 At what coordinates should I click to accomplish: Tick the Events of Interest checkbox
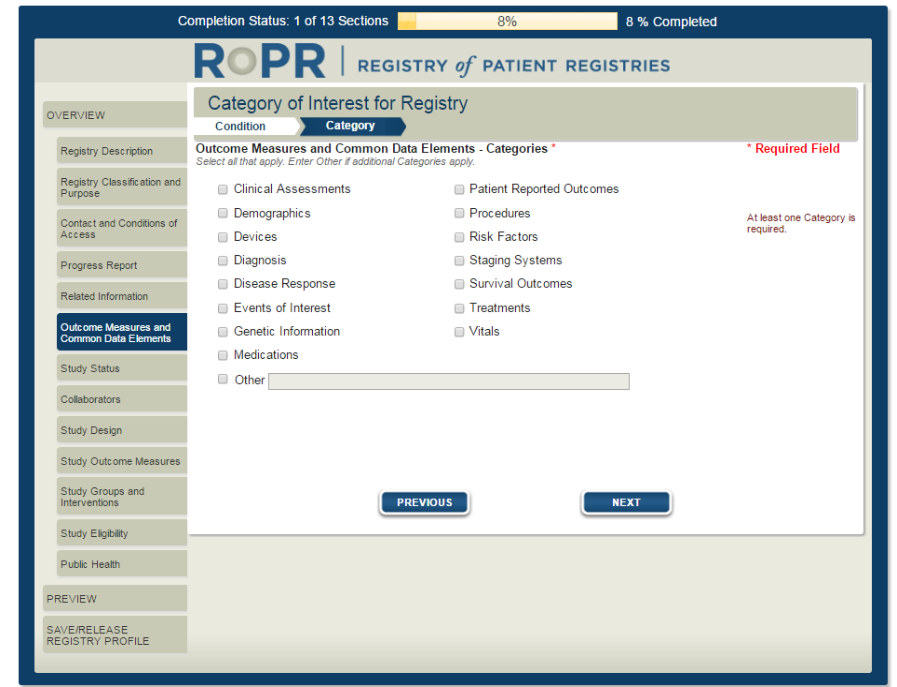(x=223, y=308)
